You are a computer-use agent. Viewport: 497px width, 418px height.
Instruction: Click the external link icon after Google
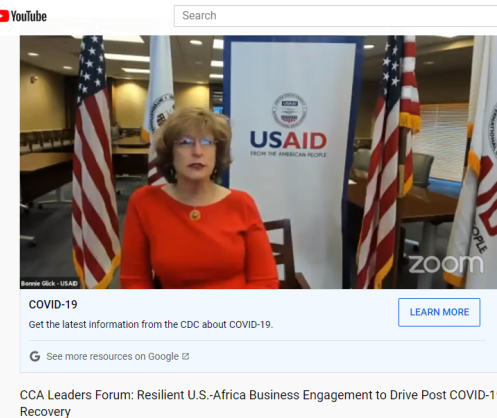[x=186, y=356]
